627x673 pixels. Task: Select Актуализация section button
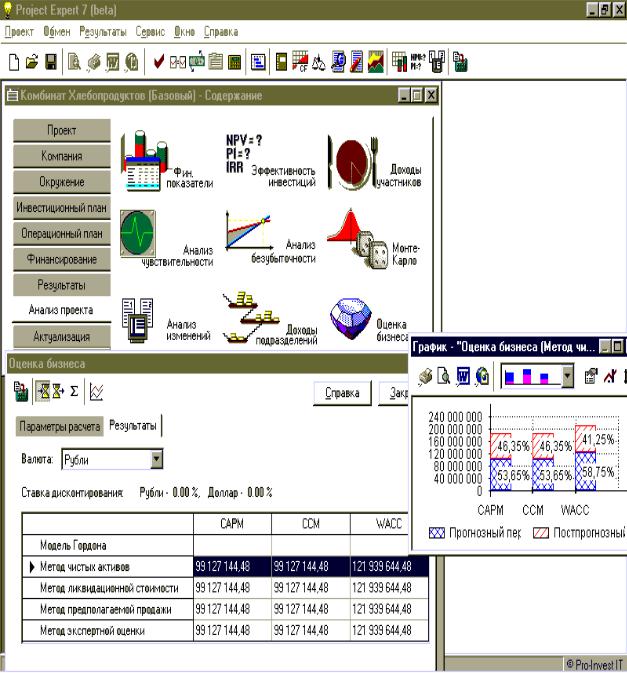pyautogui.click(x=62, y=336)
